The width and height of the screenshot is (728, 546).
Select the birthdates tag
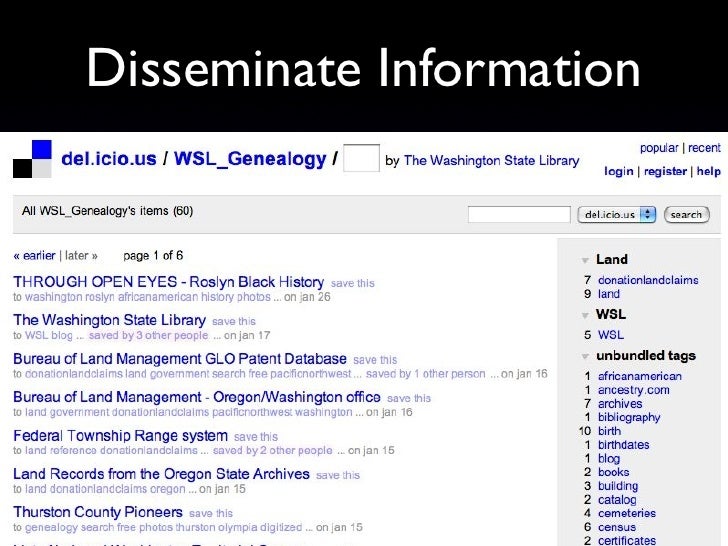[623, 445]
